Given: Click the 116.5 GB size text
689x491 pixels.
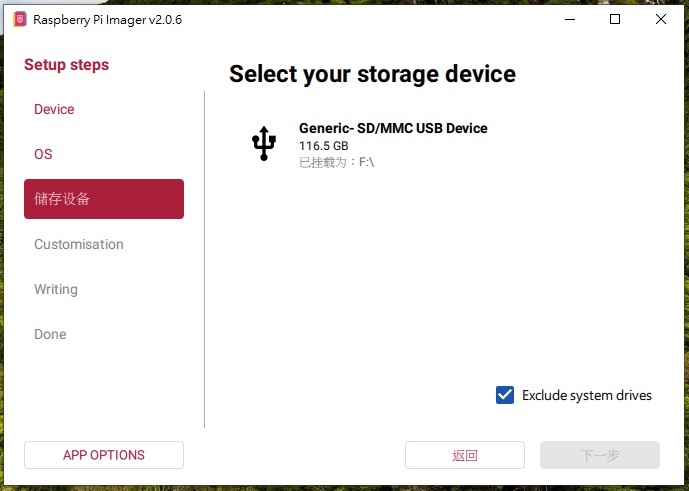Looking at the screenshot, I should pos(324,146).
